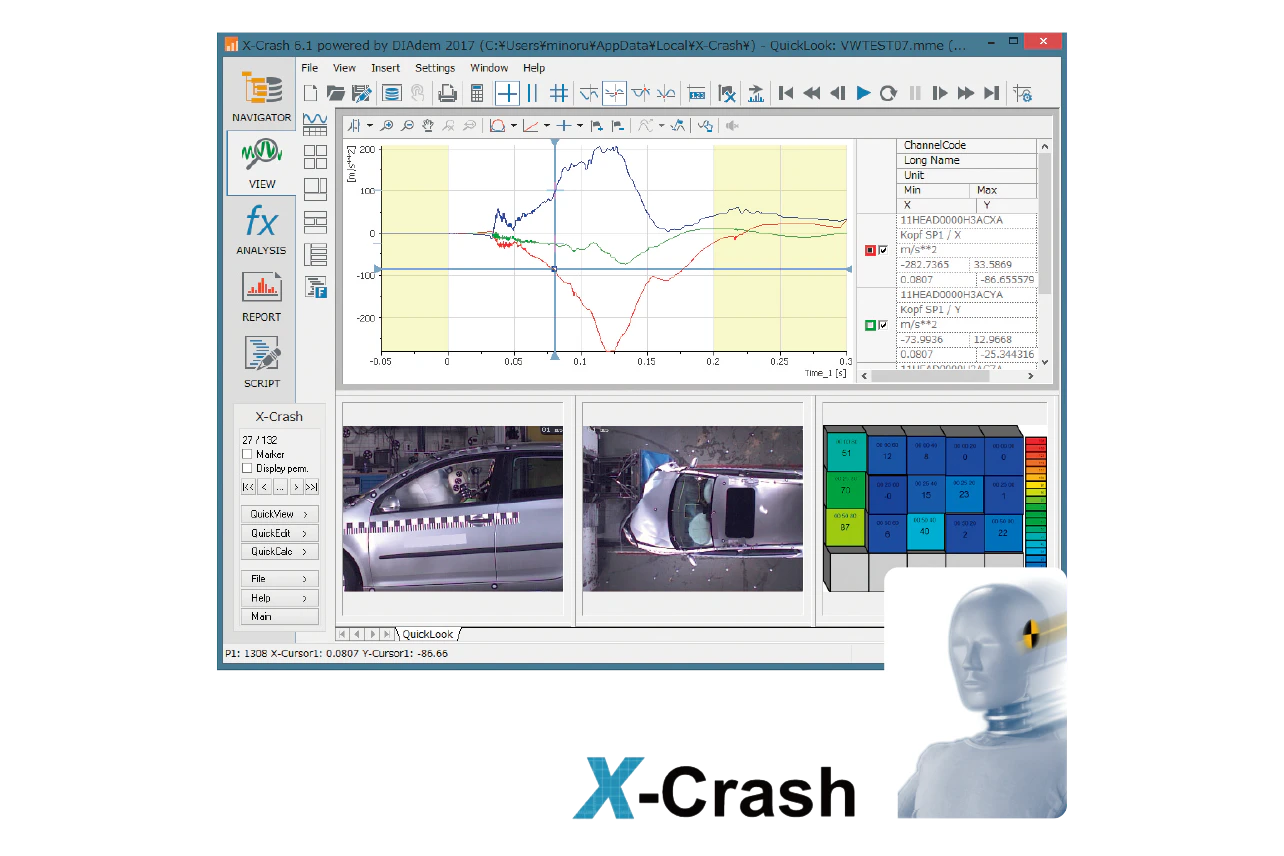1284x856 pixels.
Task: Jump to last record with >>| button
Action: pos(311,487)
